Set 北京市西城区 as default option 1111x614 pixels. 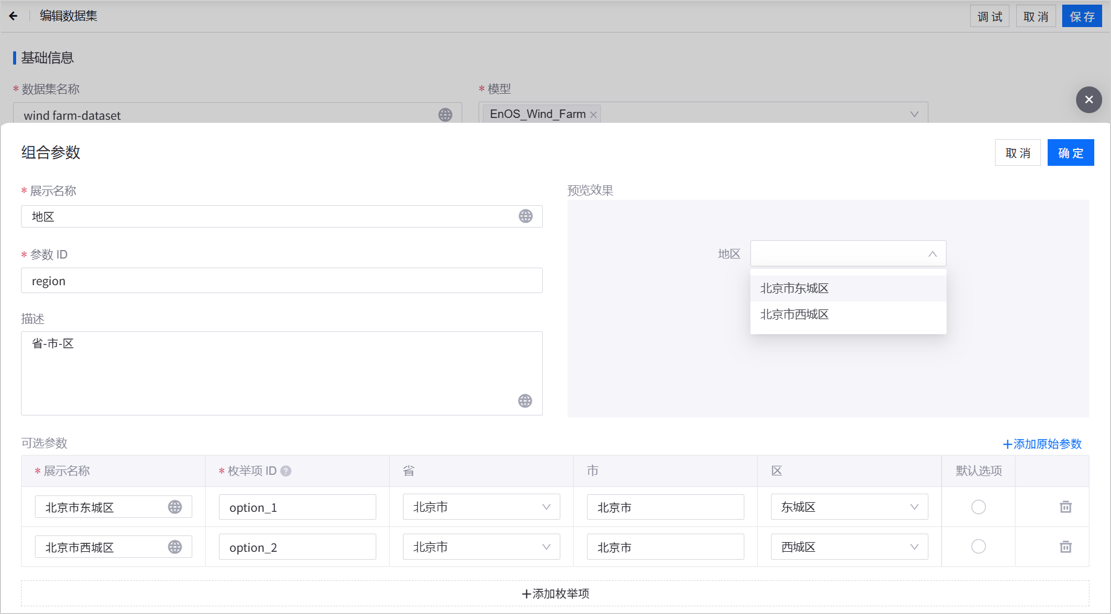click(x=978, y=547)
